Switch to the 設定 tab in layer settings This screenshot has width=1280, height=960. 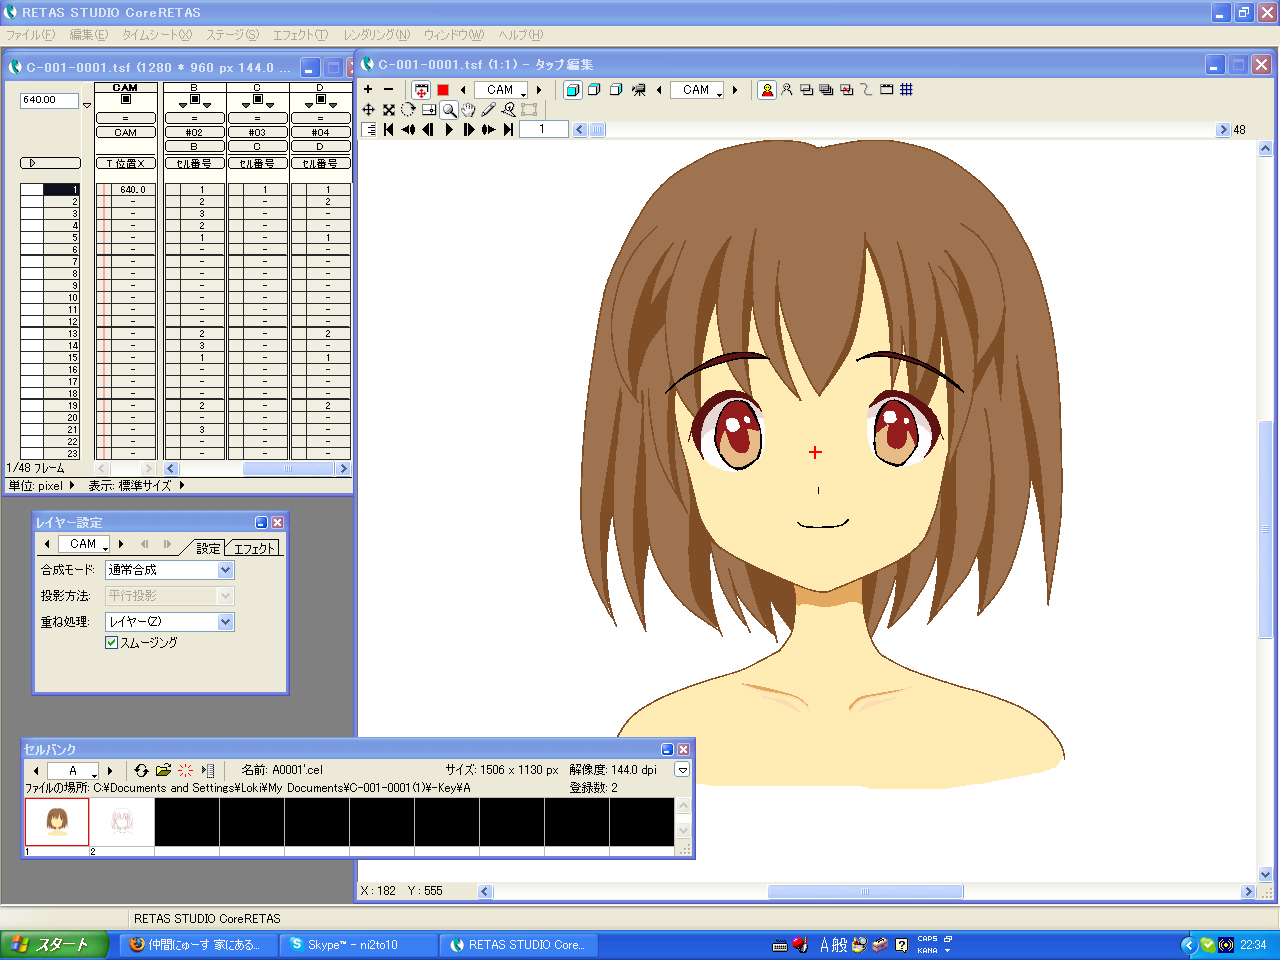208,548
